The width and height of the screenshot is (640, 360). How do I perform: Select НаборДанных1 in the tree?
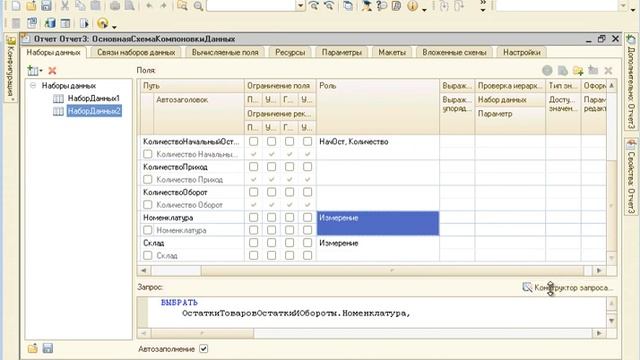(x=93, y=98)
